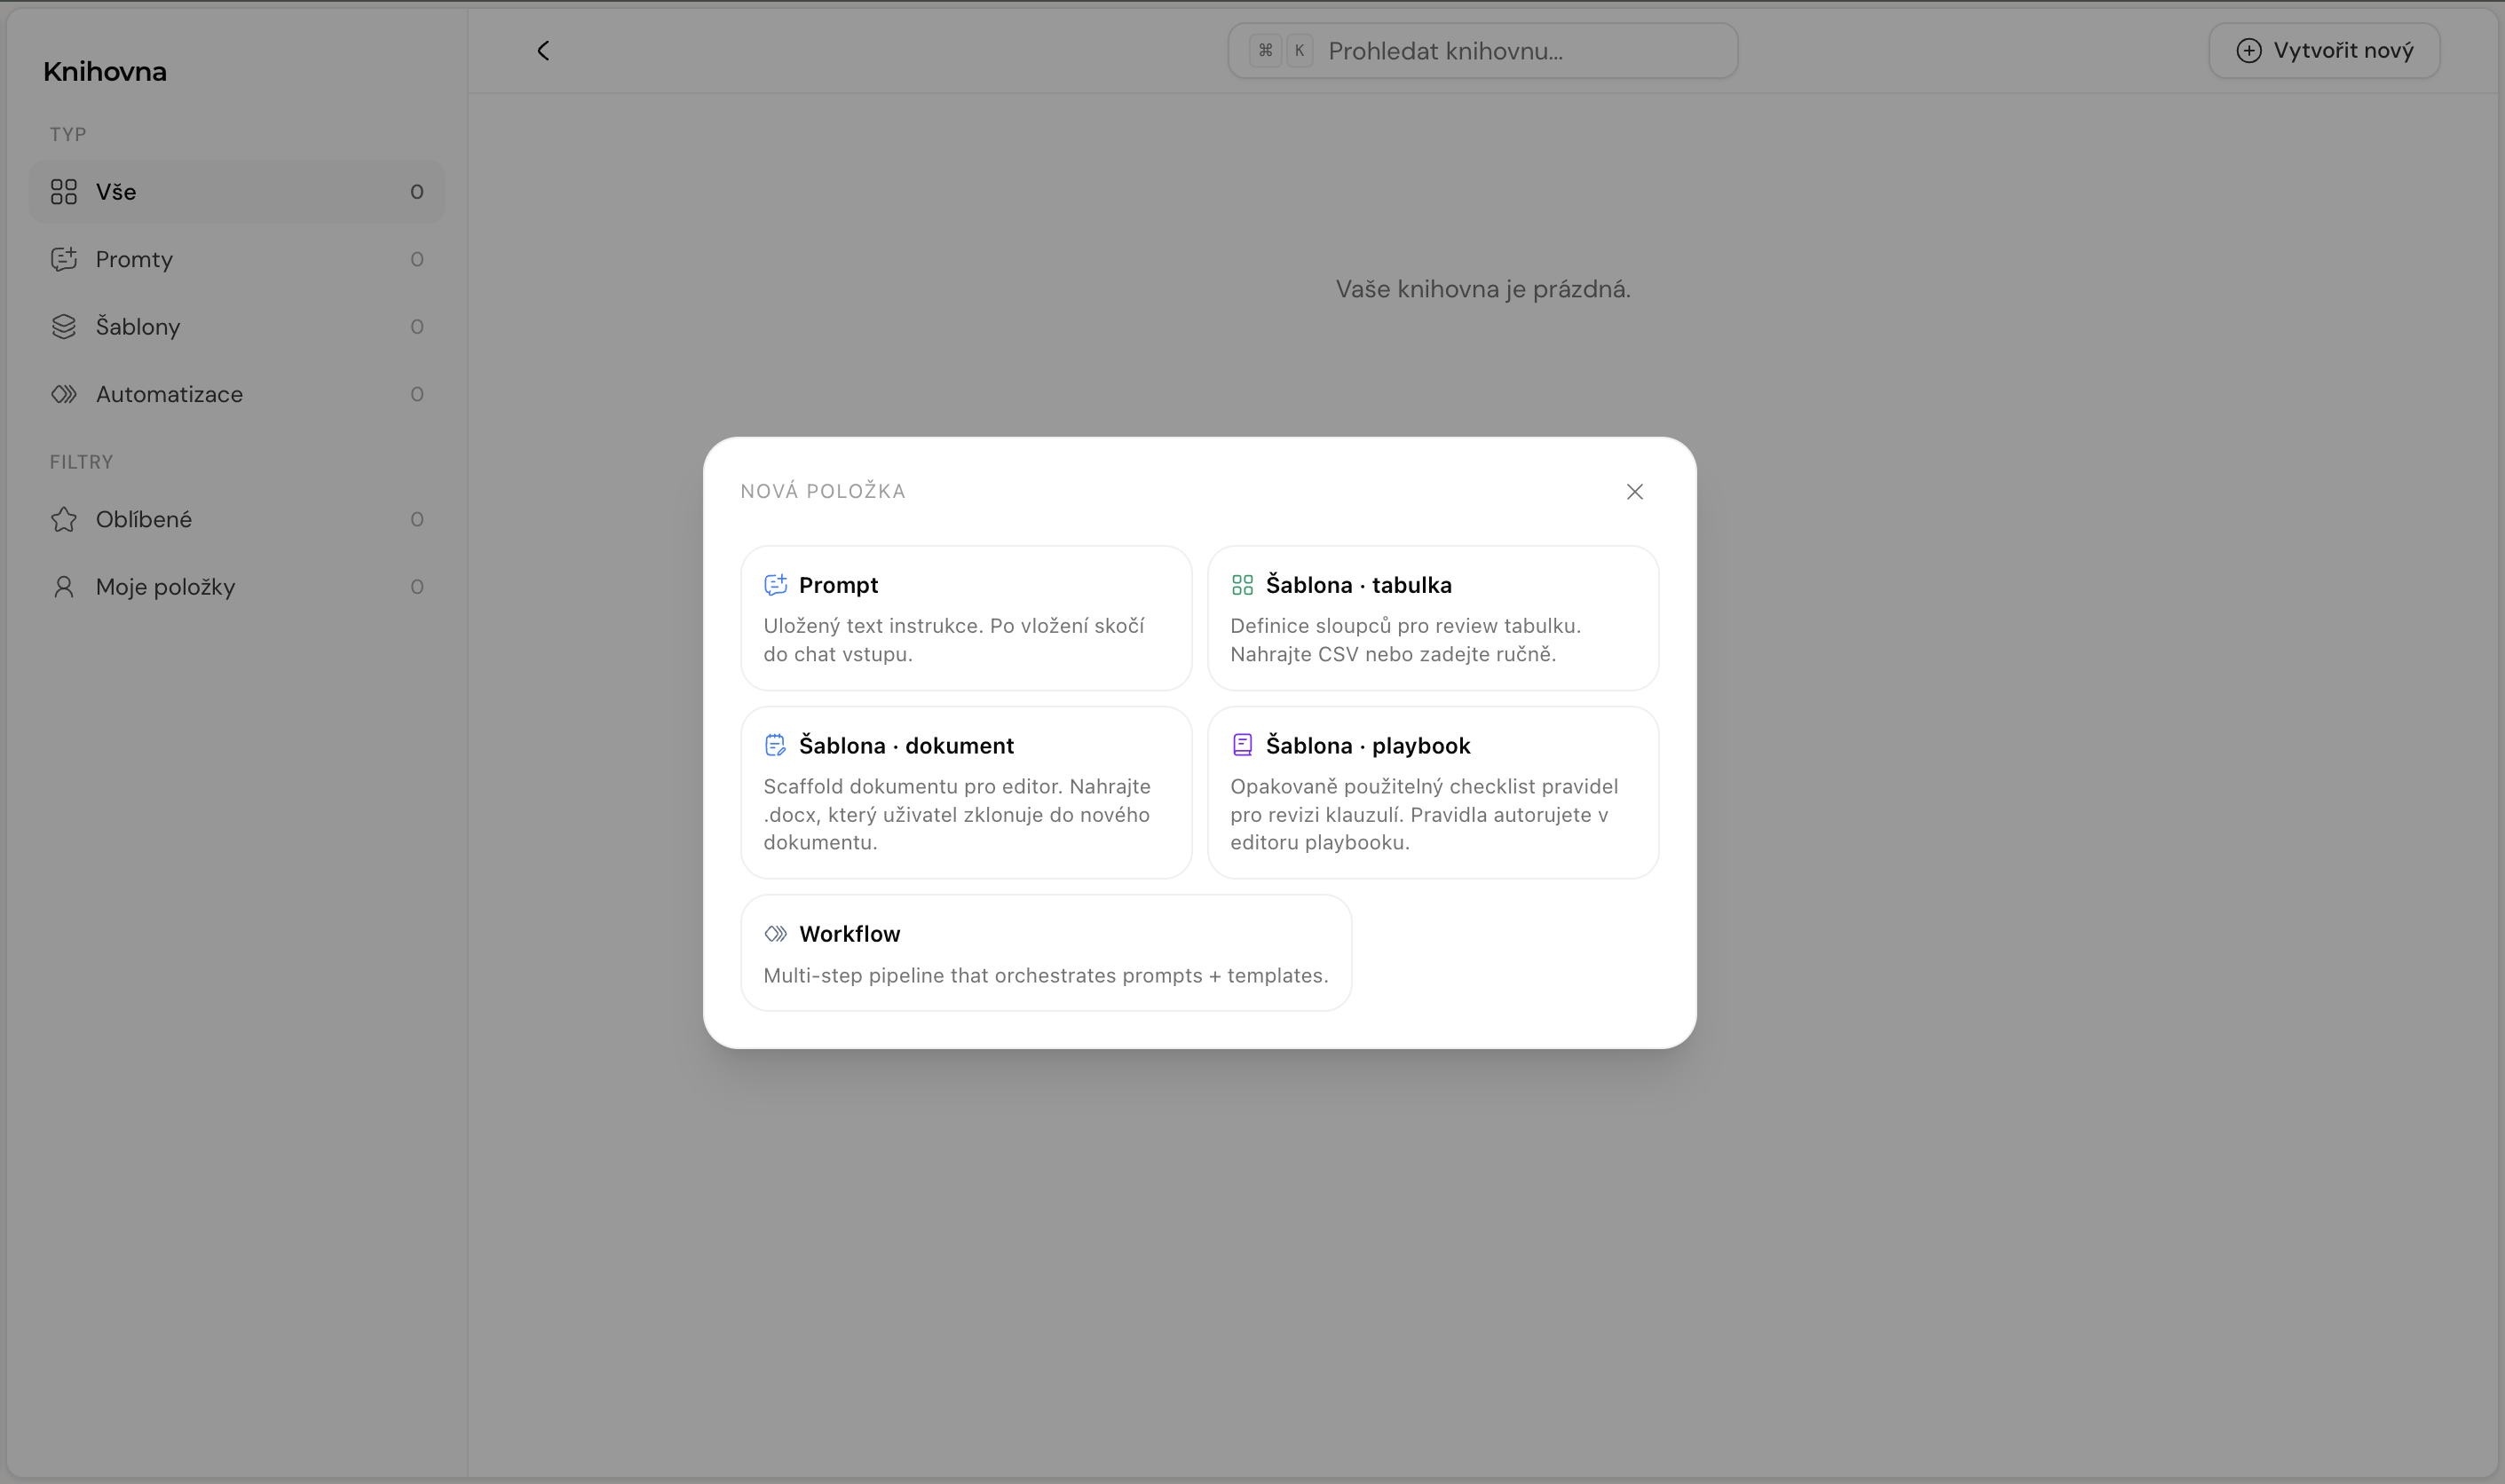Screen dimensions: 2505x1484
Task: Choose the Workflow card
Action: point(1046,953)
